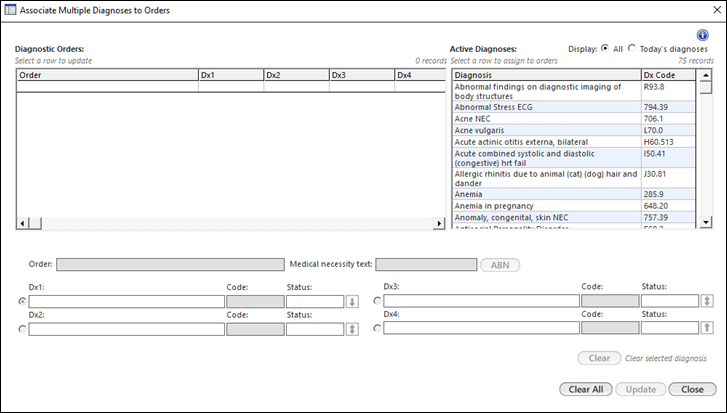Click the Dx2 Status field
Viewport: 727px width, 413px height.
click(315, 329)
